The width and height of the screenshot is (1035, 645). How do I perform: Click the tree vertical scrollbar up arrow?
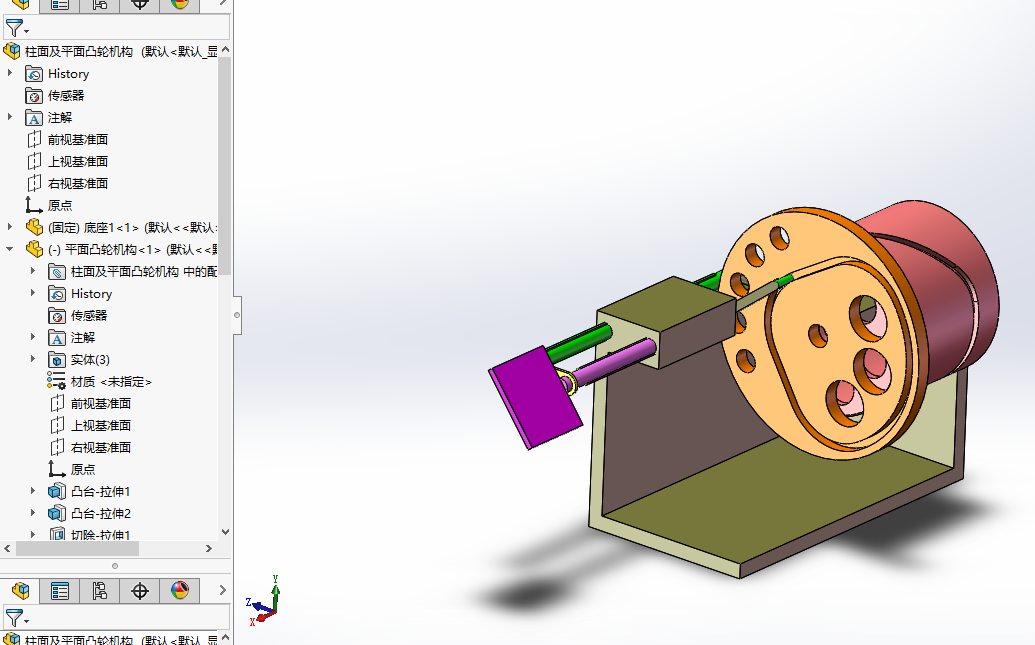pos(225,50)
